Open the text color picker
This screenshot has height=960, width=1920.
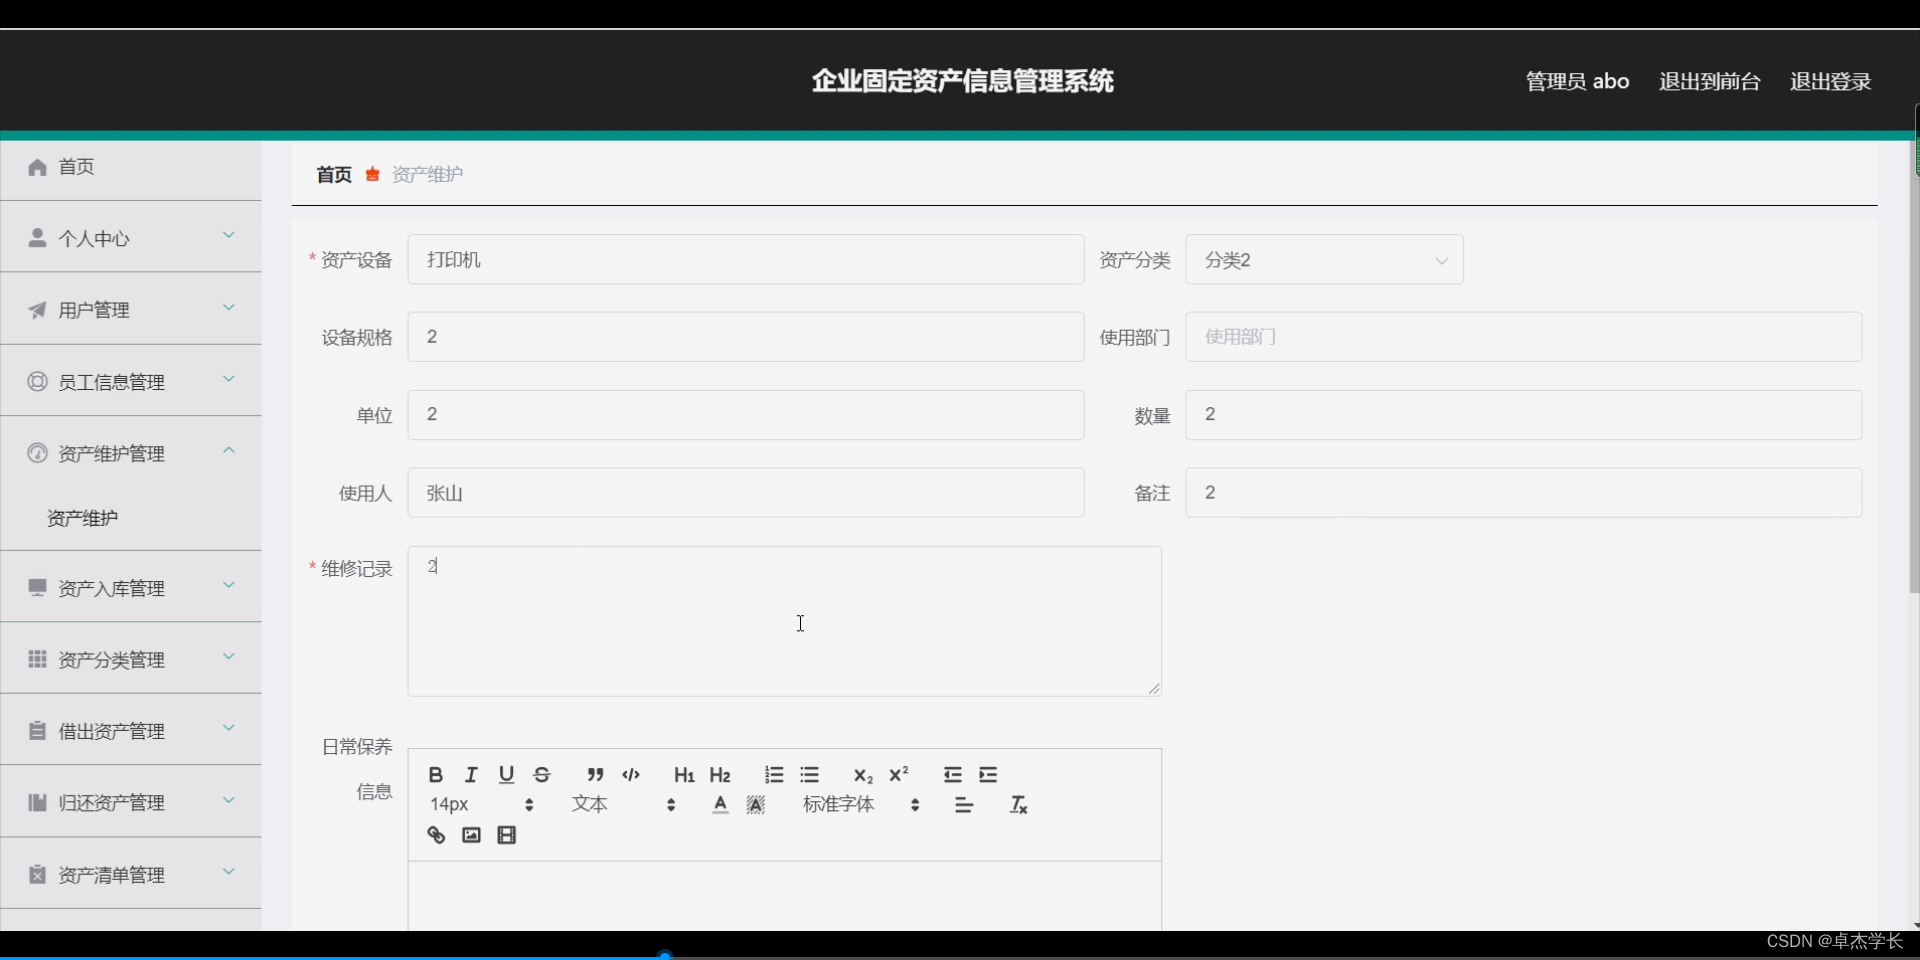719,804
